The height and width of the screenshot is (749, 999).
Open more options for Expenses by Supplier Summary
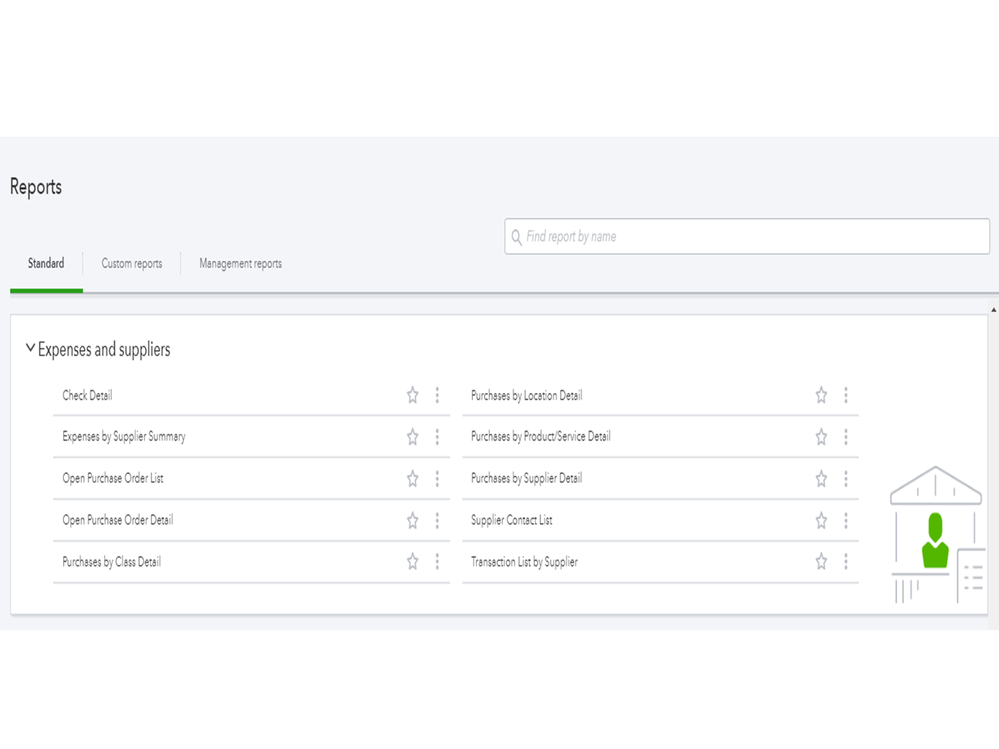coord(437,437)
